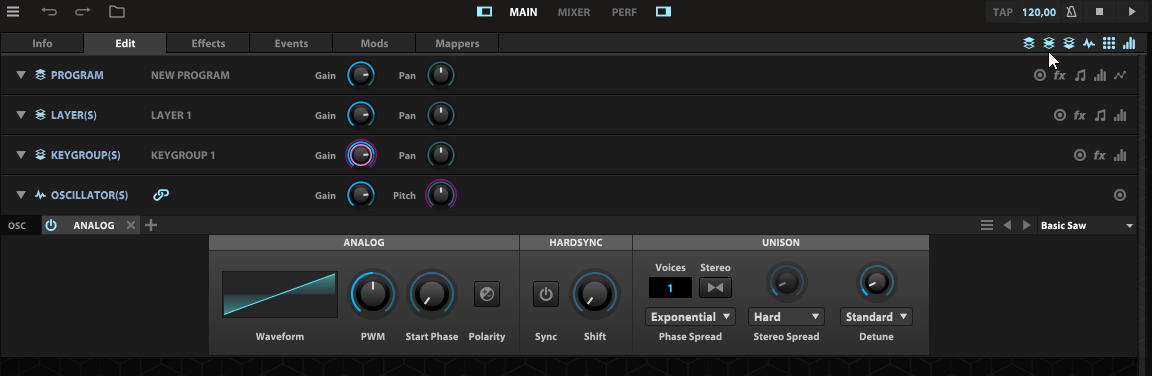Collapse the PROGRAM section triangle
The image size is (1152, 376).
(21, 75)
